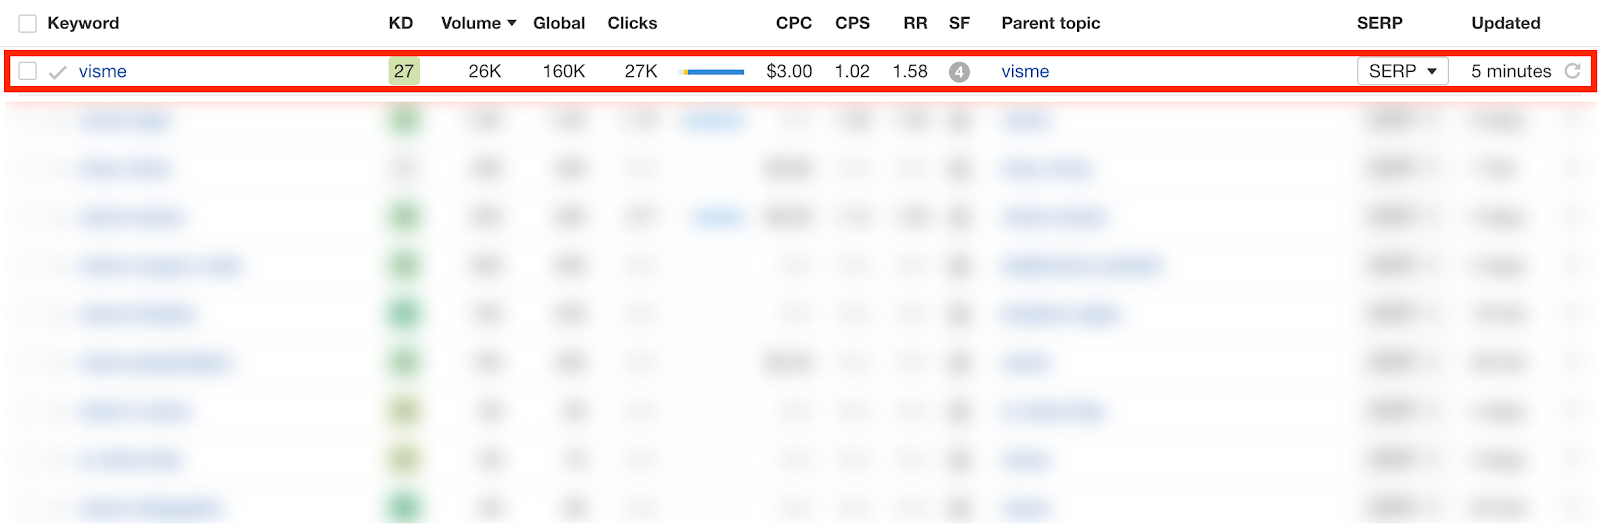Click the 5 minutes updated text

tap(1511, 71)
